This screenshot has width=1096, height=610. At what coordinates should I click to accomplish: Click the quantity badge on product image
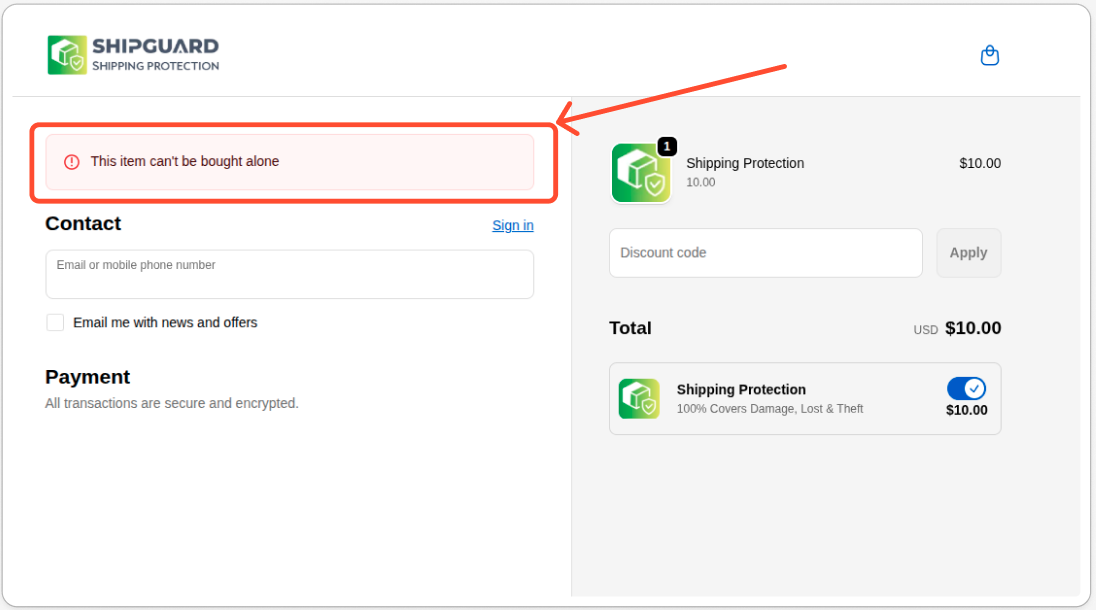667,147
